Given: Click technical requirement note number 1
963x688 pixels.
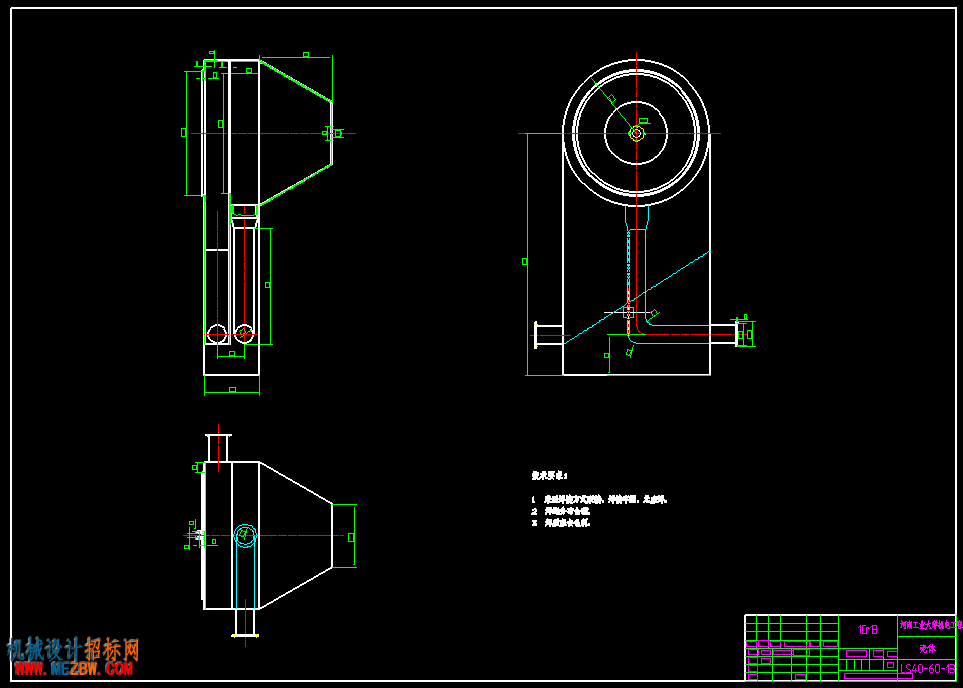Looking at the screenshot, I should (599, 500).
